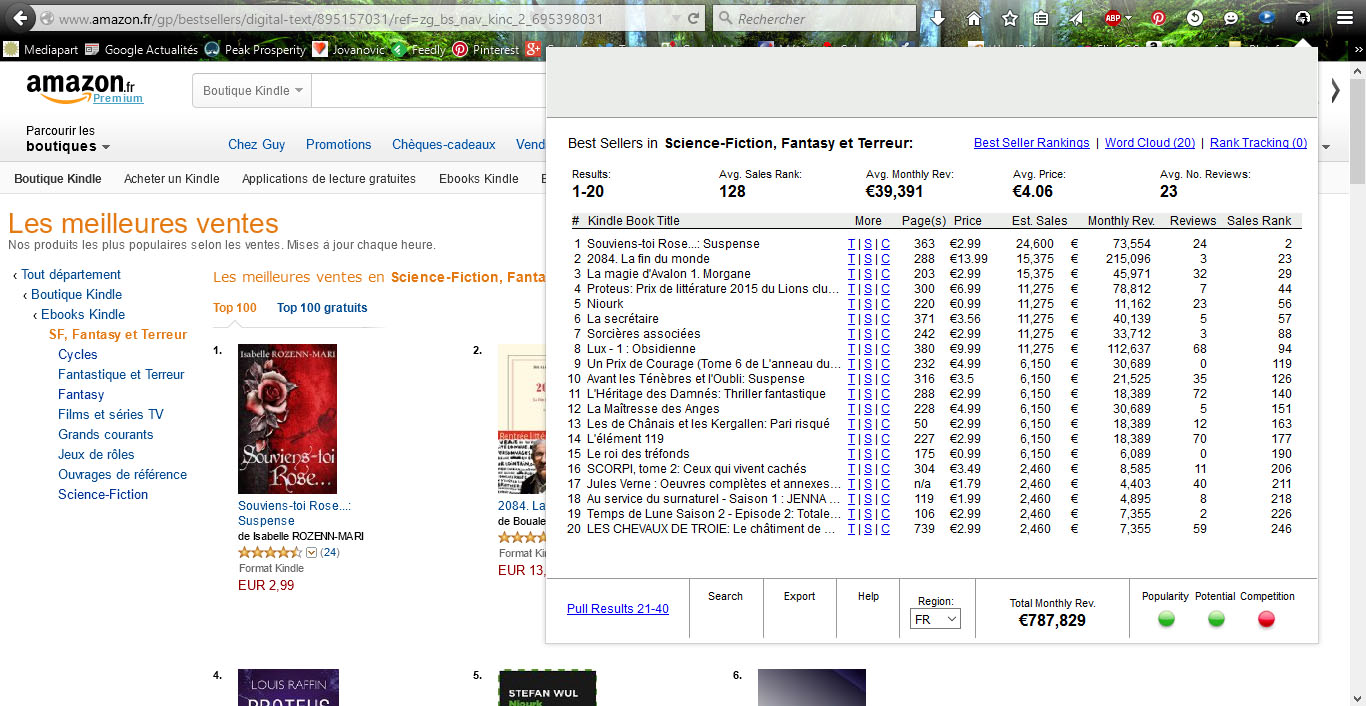The image size is (1366, 706).
Task: Click the Sales Rank column header
Action: point(1259,221)
